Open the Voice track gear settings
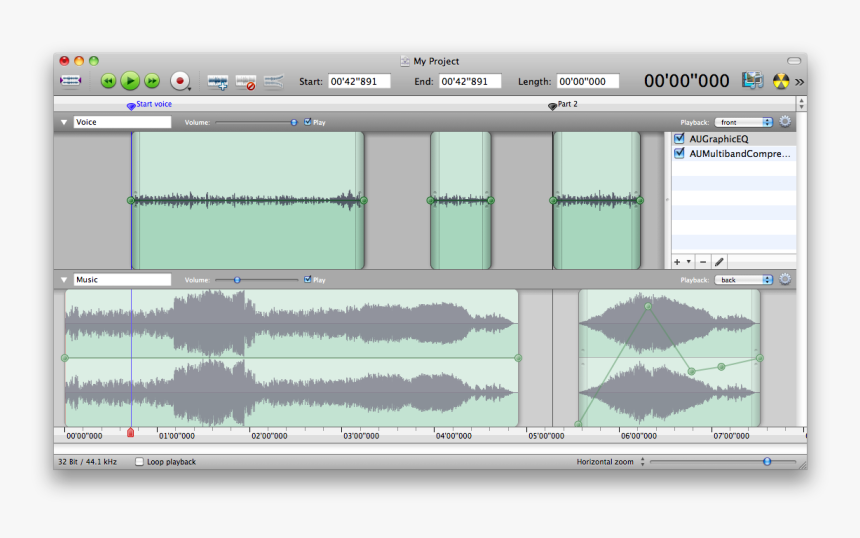The image size is (860, 538). [785, 122]
